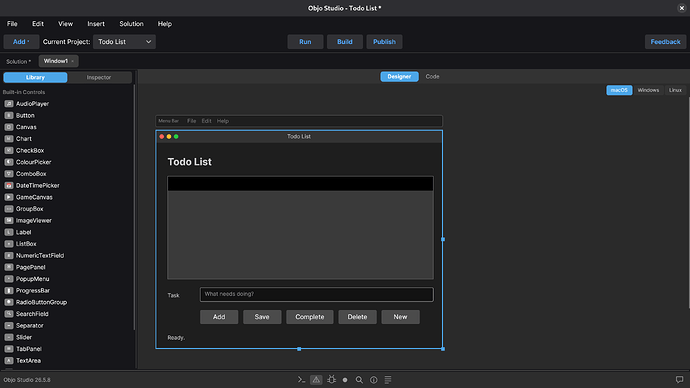690x388 pixels.
Task: Show the Inspector panel
Action: click(99, 77)
